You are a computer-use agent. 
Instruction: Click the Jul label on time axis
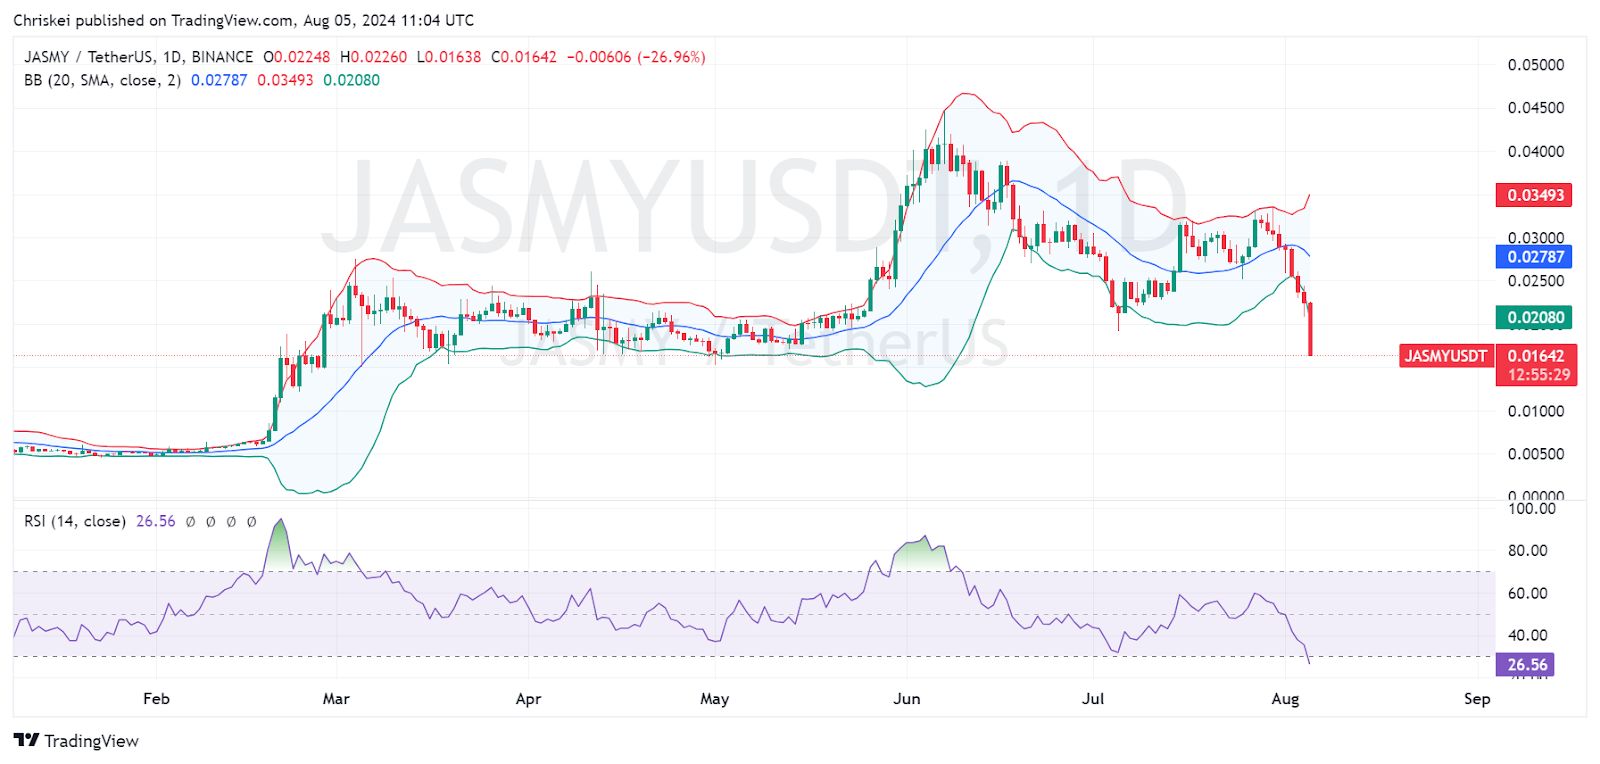1093,699
